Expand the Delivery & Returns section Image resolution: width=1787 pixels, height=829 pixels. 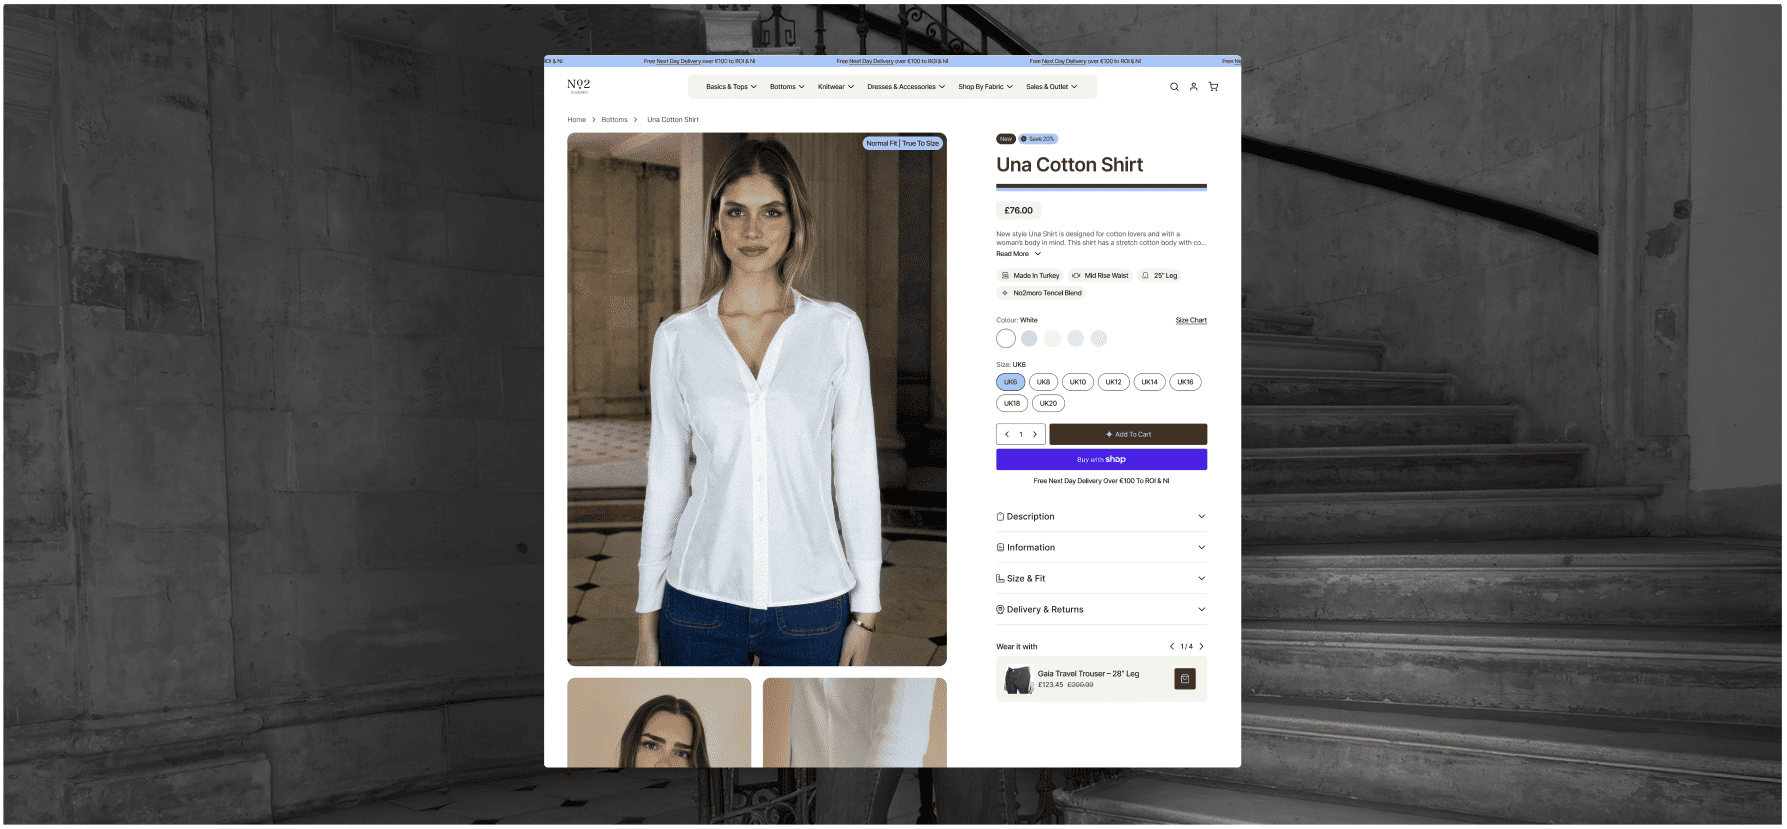click(1101, 610)
